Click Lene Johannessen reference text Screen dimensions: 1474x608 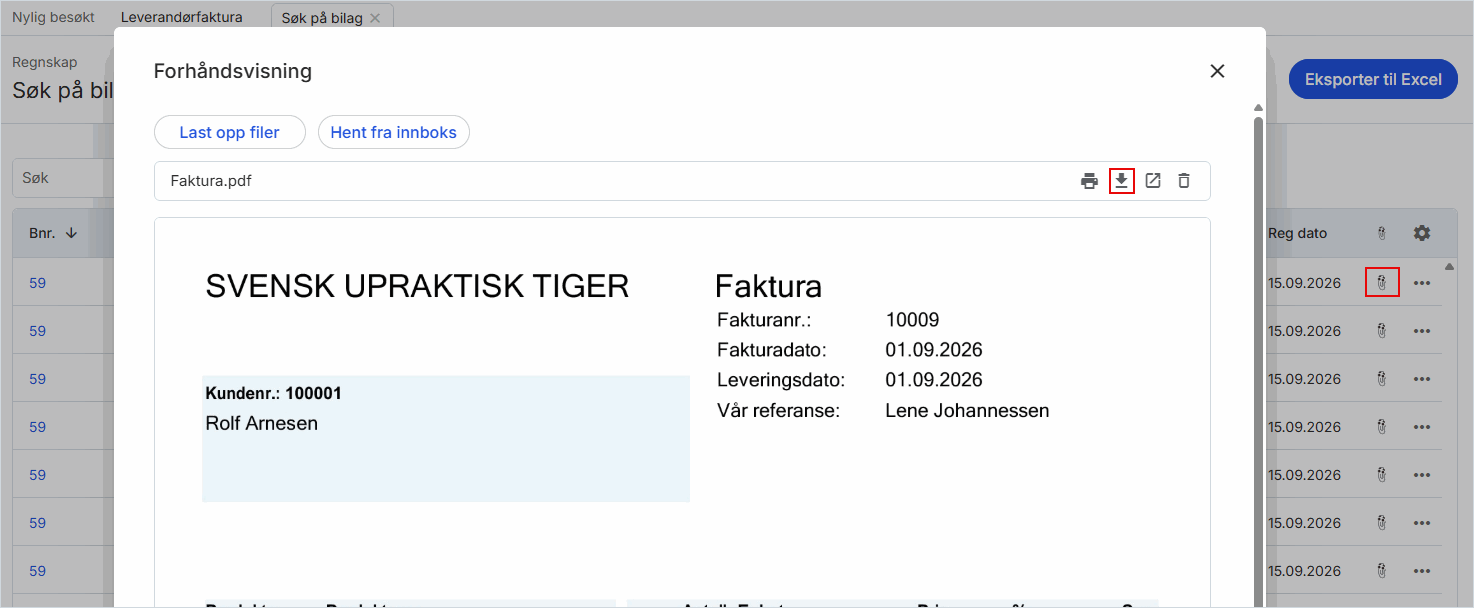click(x=967, y=410)
